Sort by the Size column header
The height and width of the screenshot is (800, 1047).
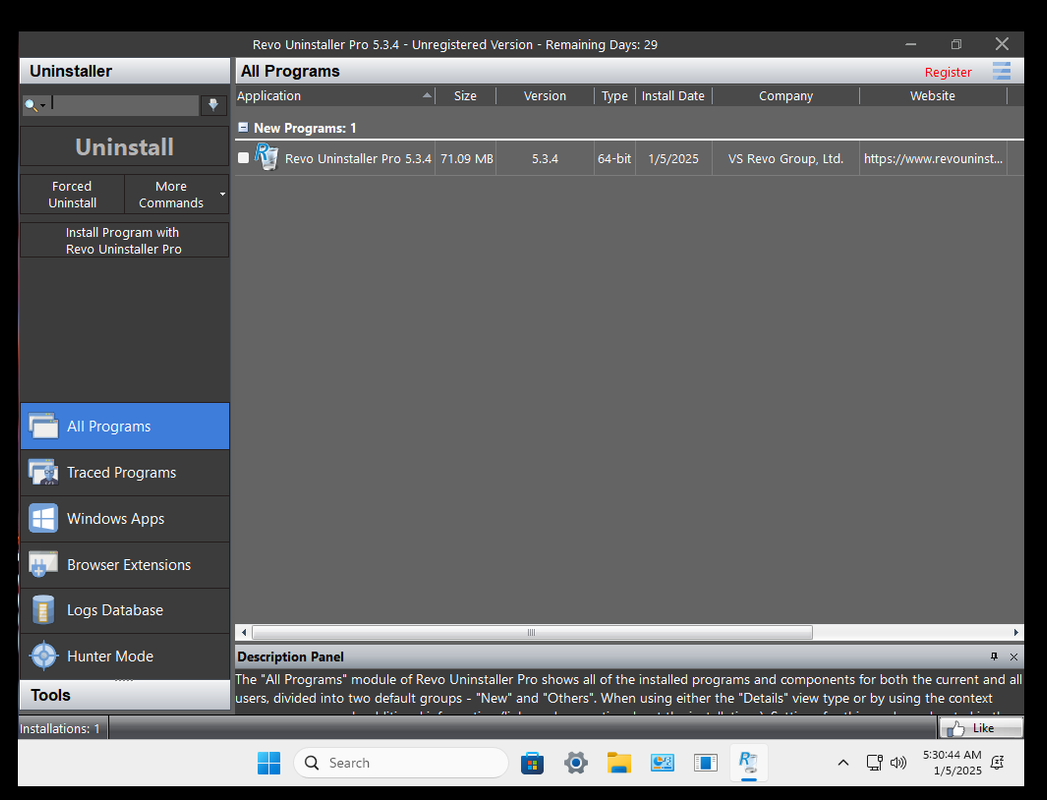point(465,95)
